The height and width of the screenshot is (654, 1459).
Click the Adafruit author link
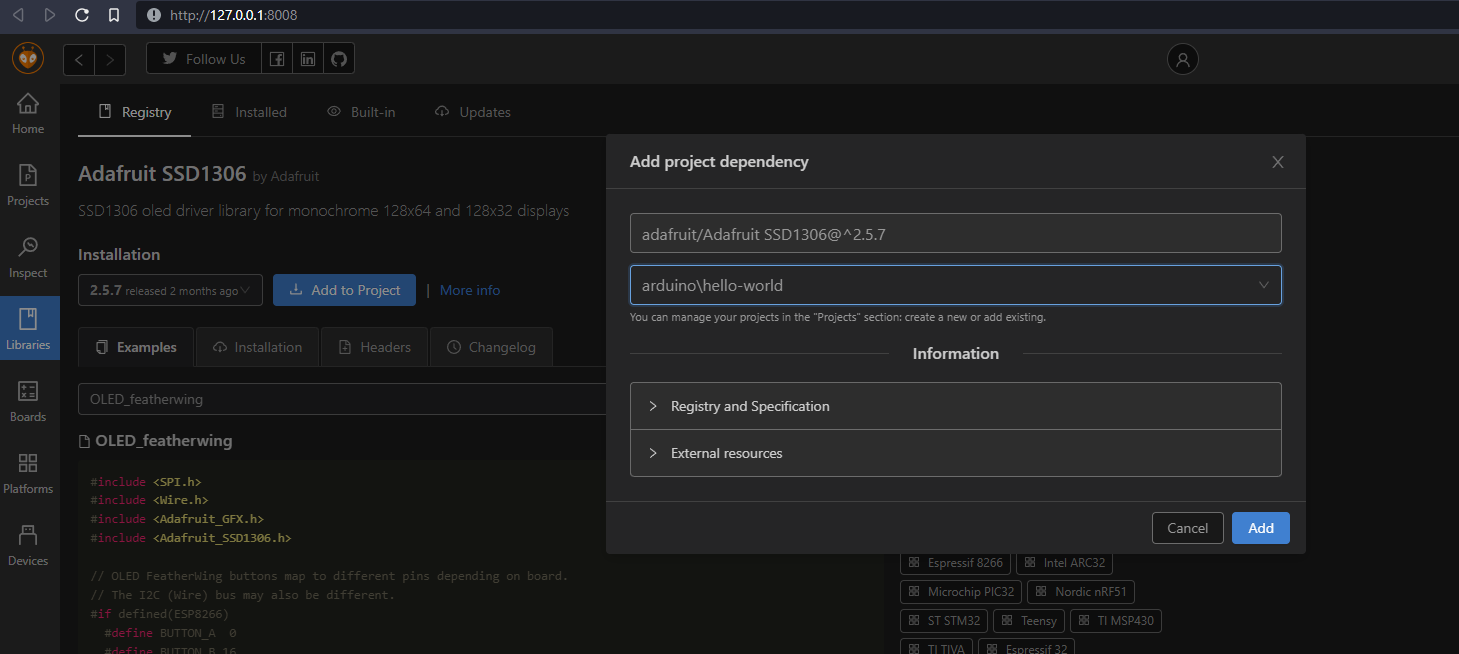point(295,176)
